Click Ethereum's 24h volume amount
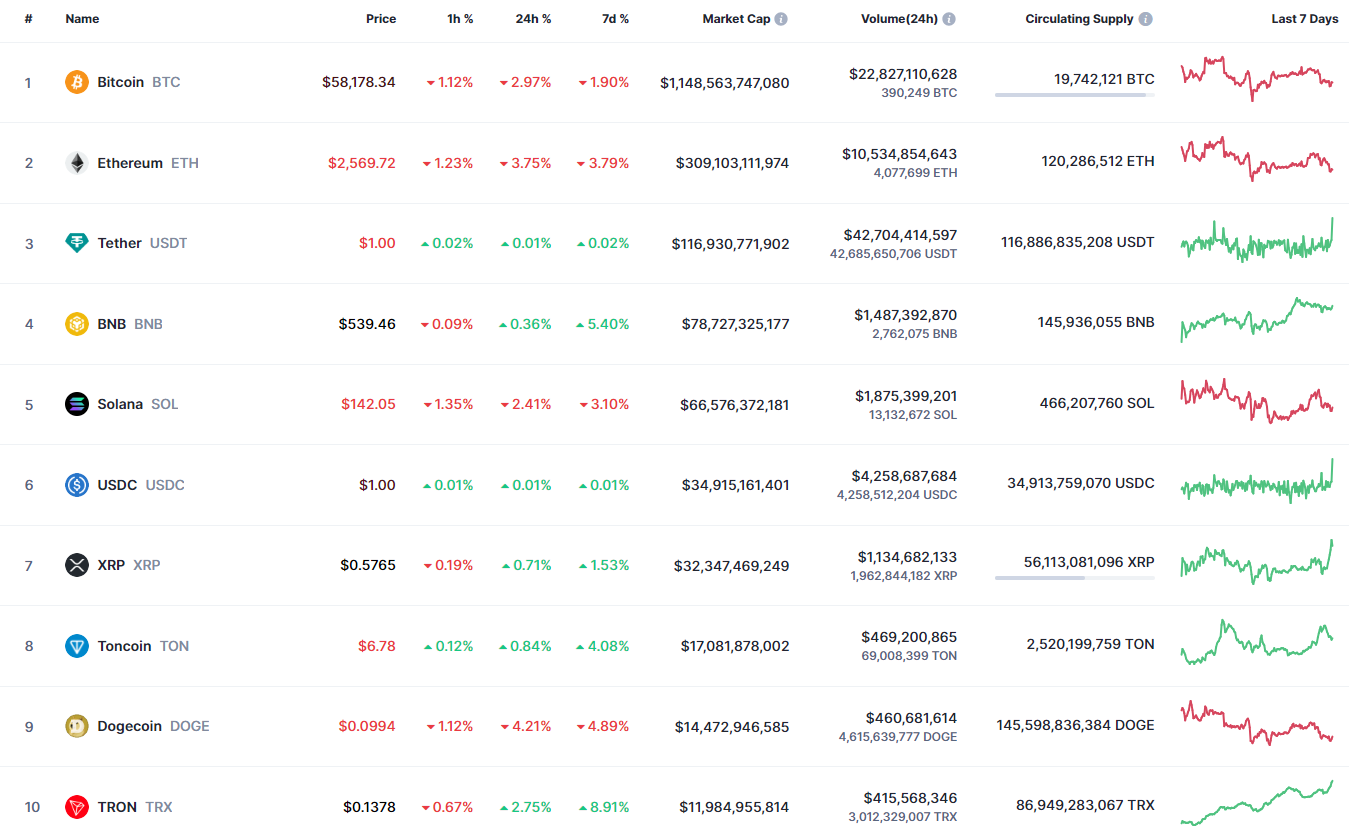Image resolution: width=1362 pixels, height=837 pixels. tap(899, 154)
